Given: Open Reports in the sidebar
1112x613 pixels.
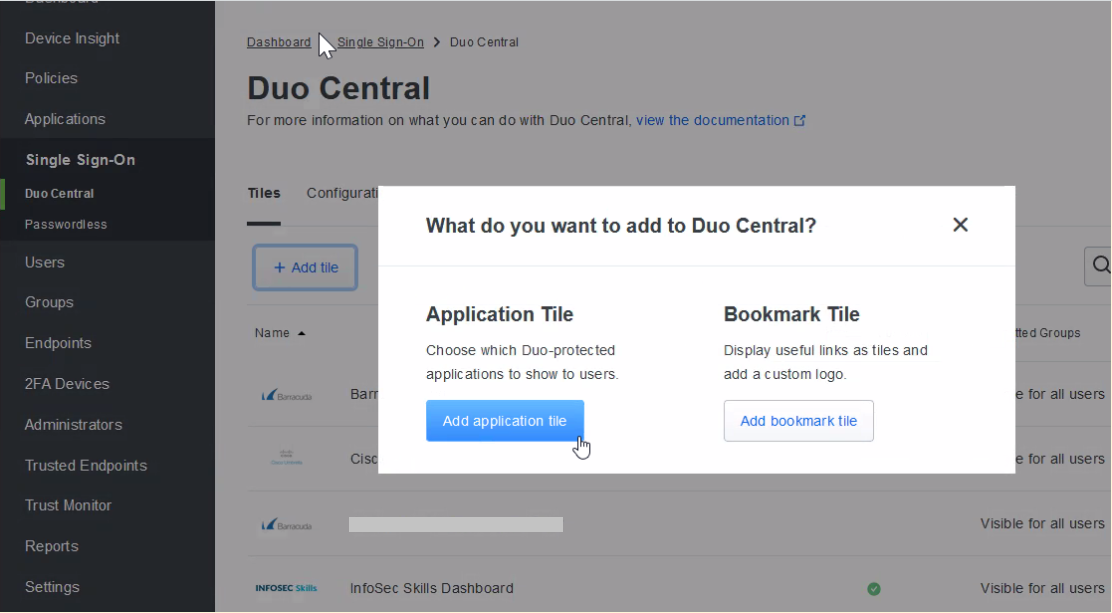Looking at the screenshot, I should 51,546.
